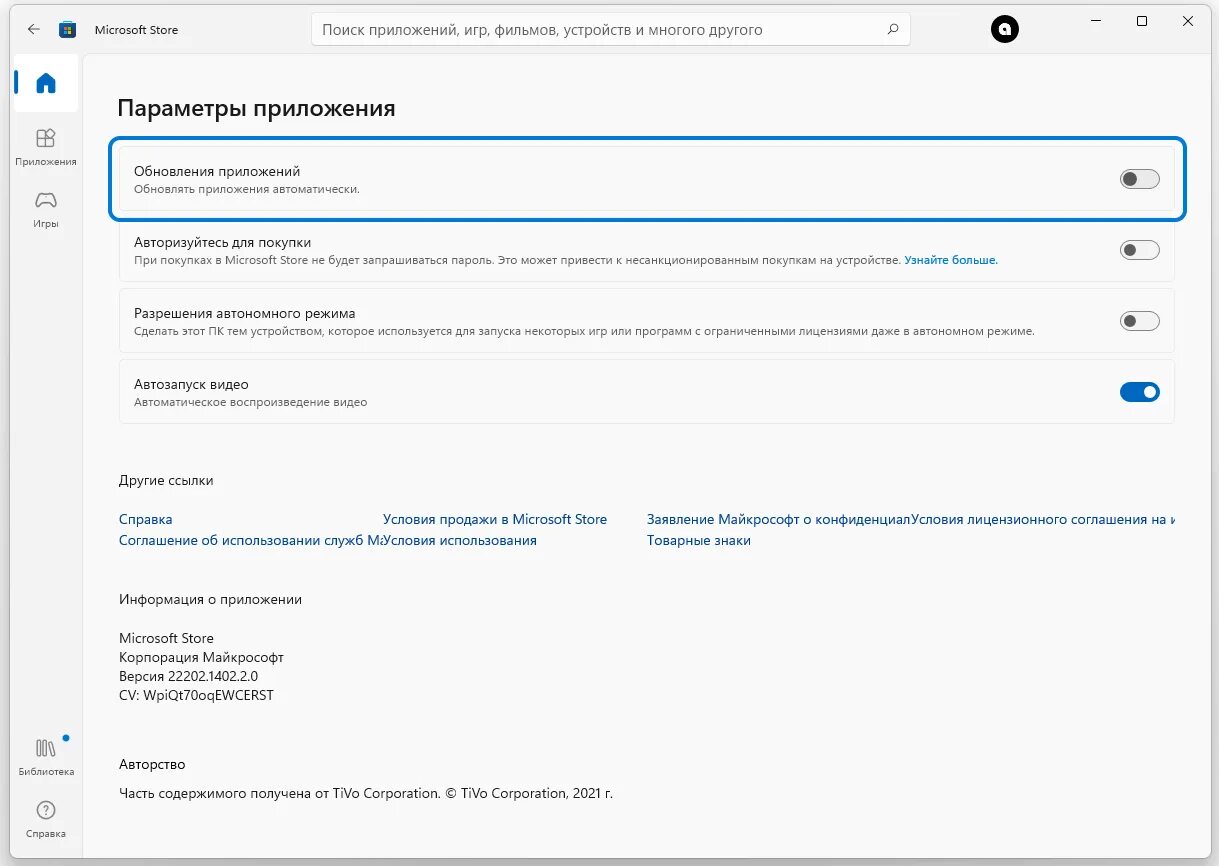Close the Microsoft Store window
Screen dimensions: 1219x866
click(x=1188, y=21)
